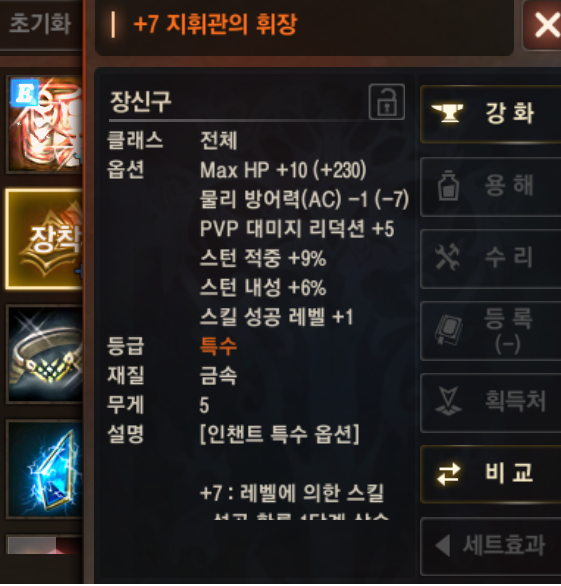Expand the 세트효과 set effect panel
Screen dimensions: 561x586
pos(490,546)
